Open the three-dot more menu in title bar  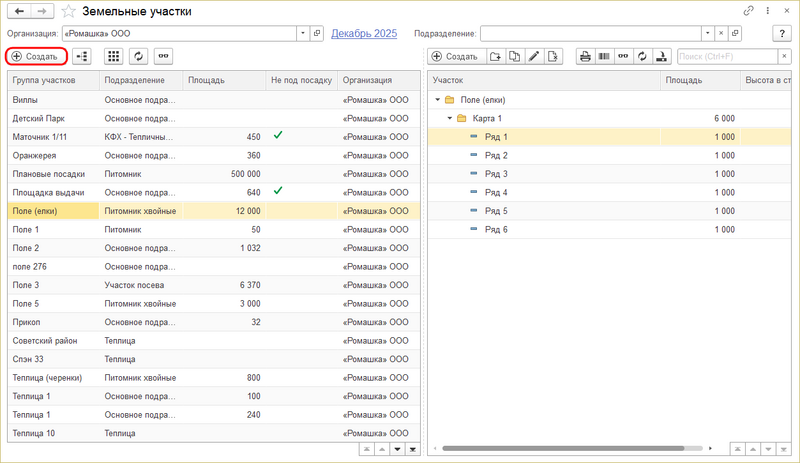767,11
